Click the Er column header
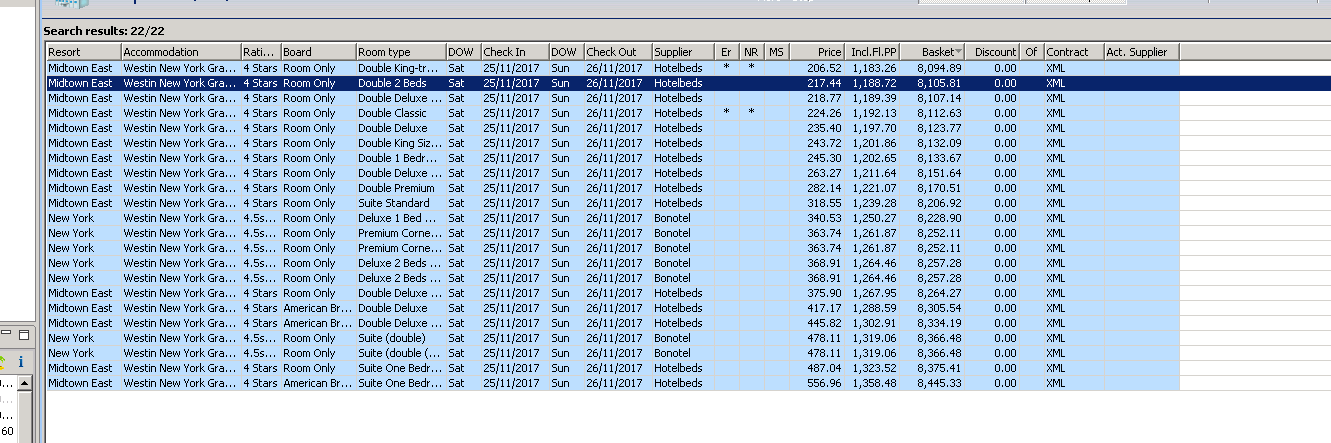1331x443 pixels. coord(727,52)
